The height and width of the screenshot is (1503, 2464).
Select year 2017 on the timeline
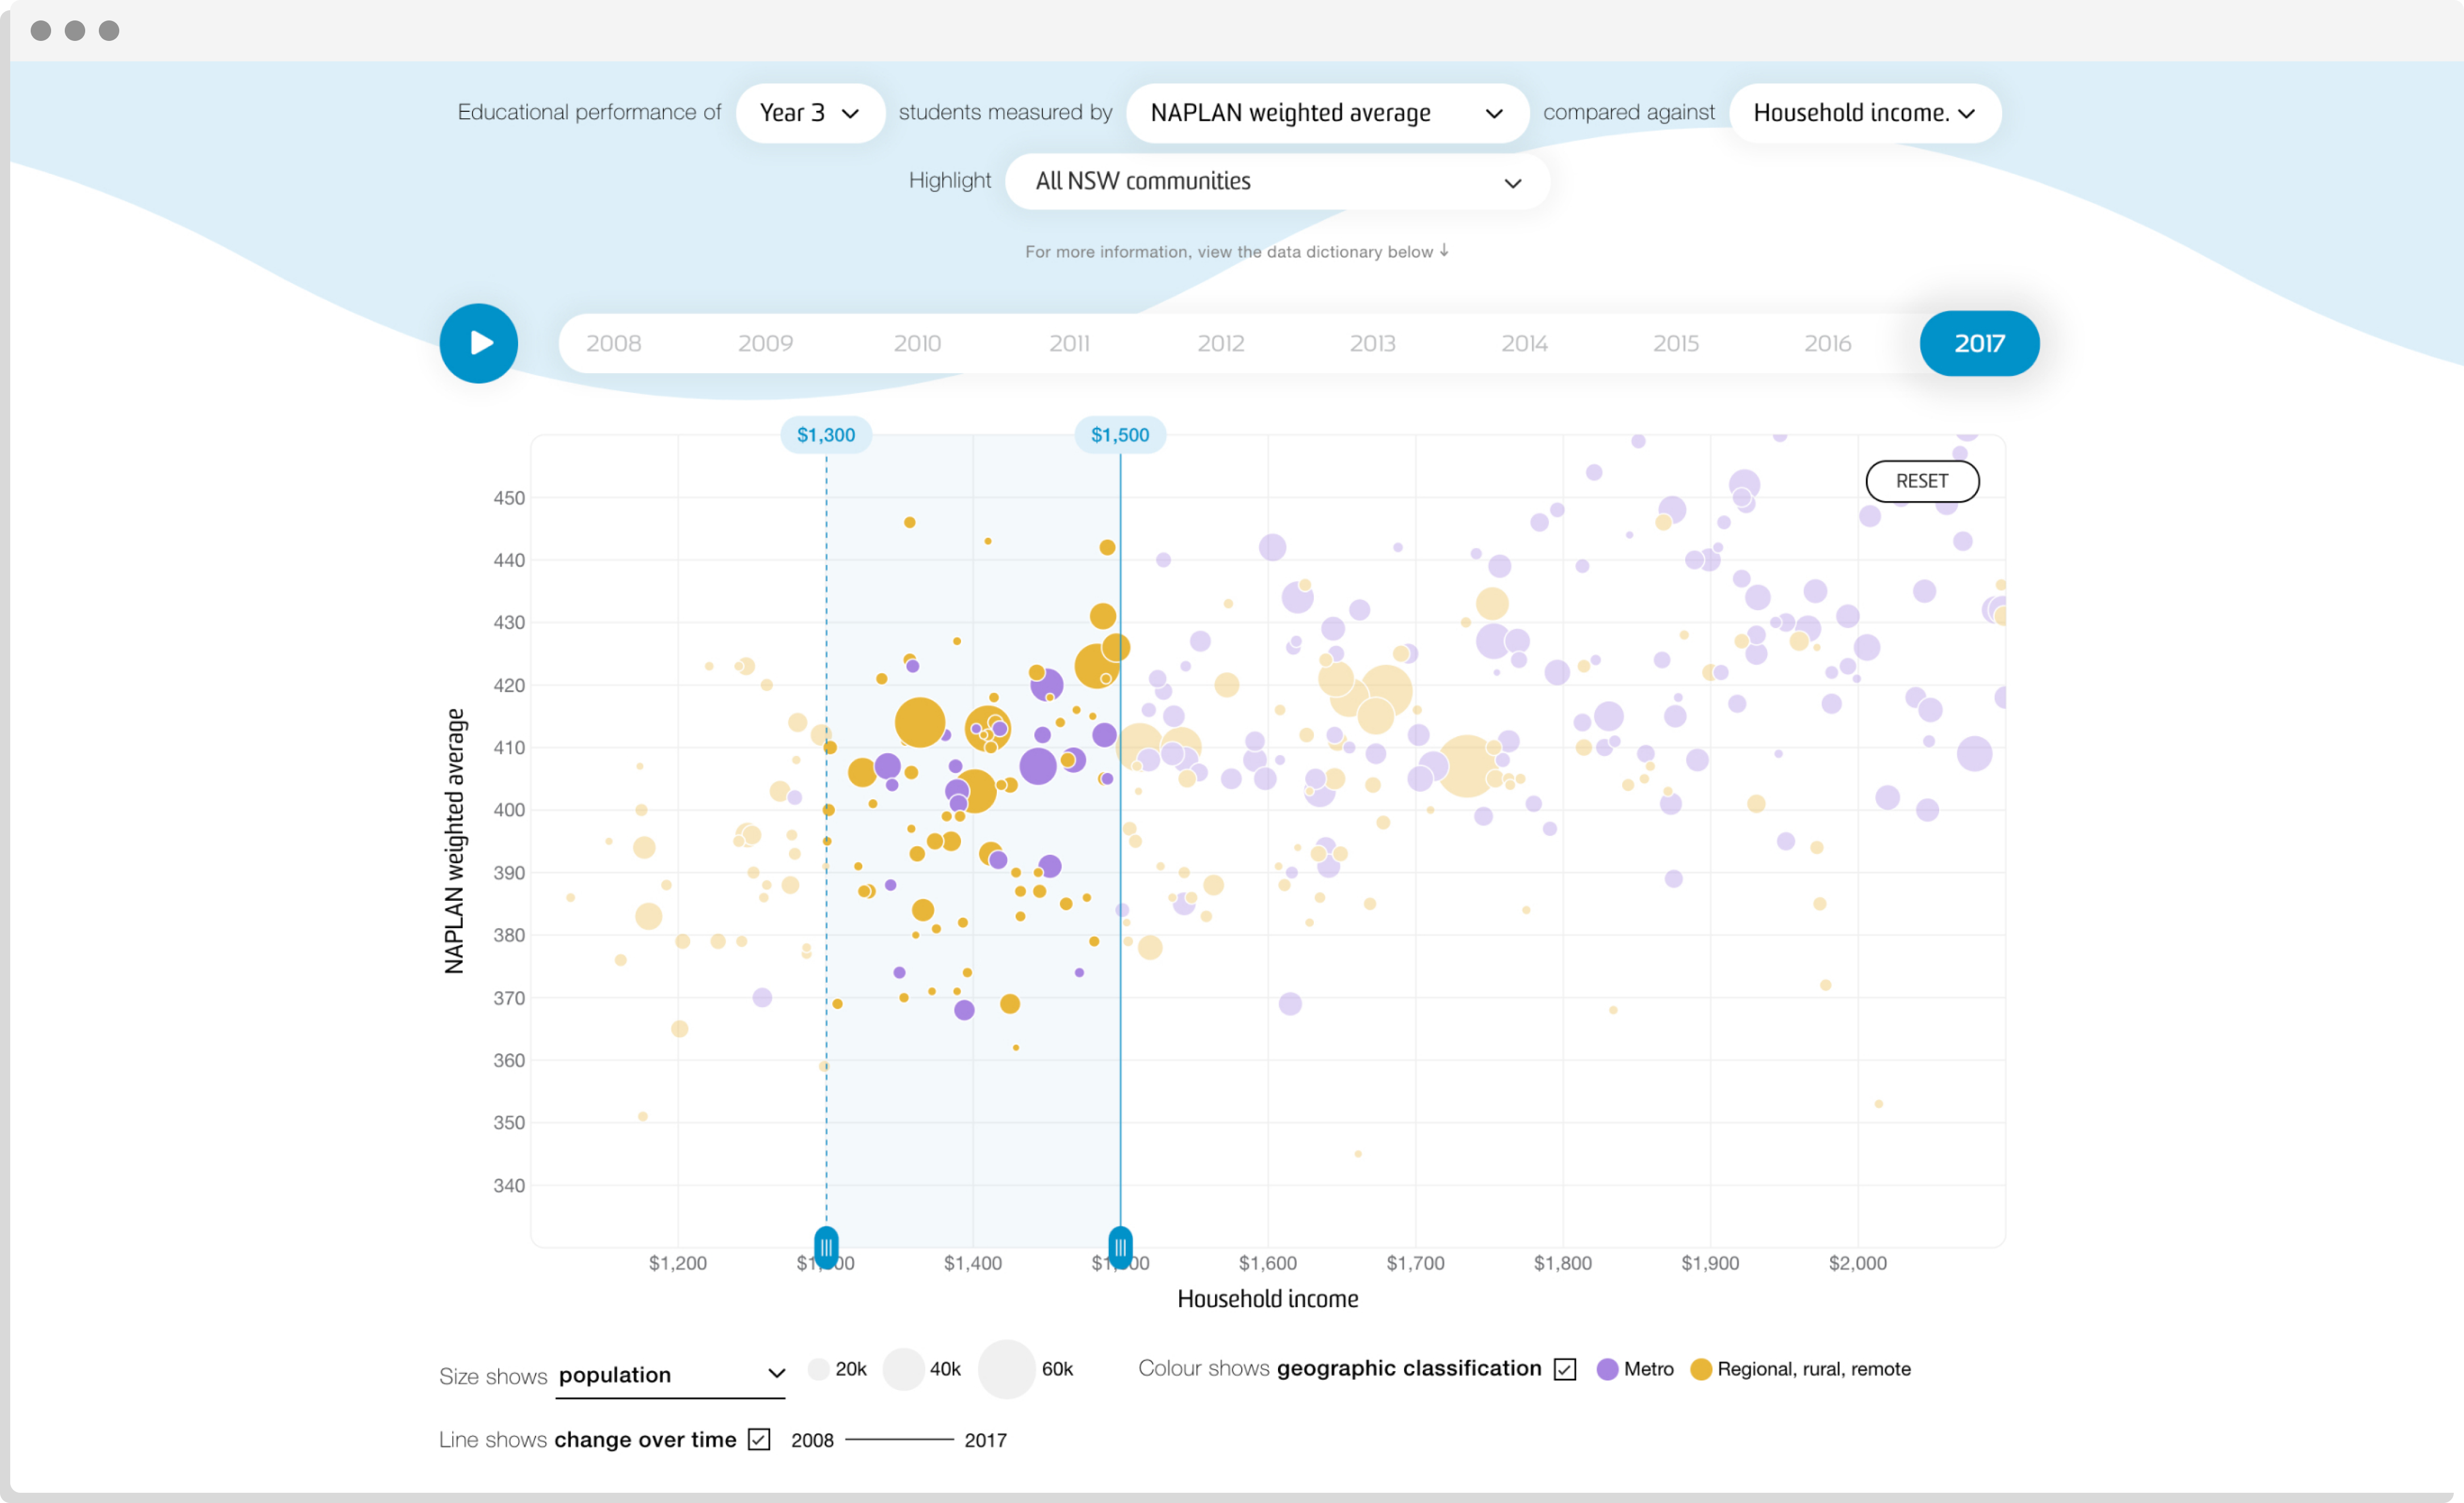(1979, 343)
